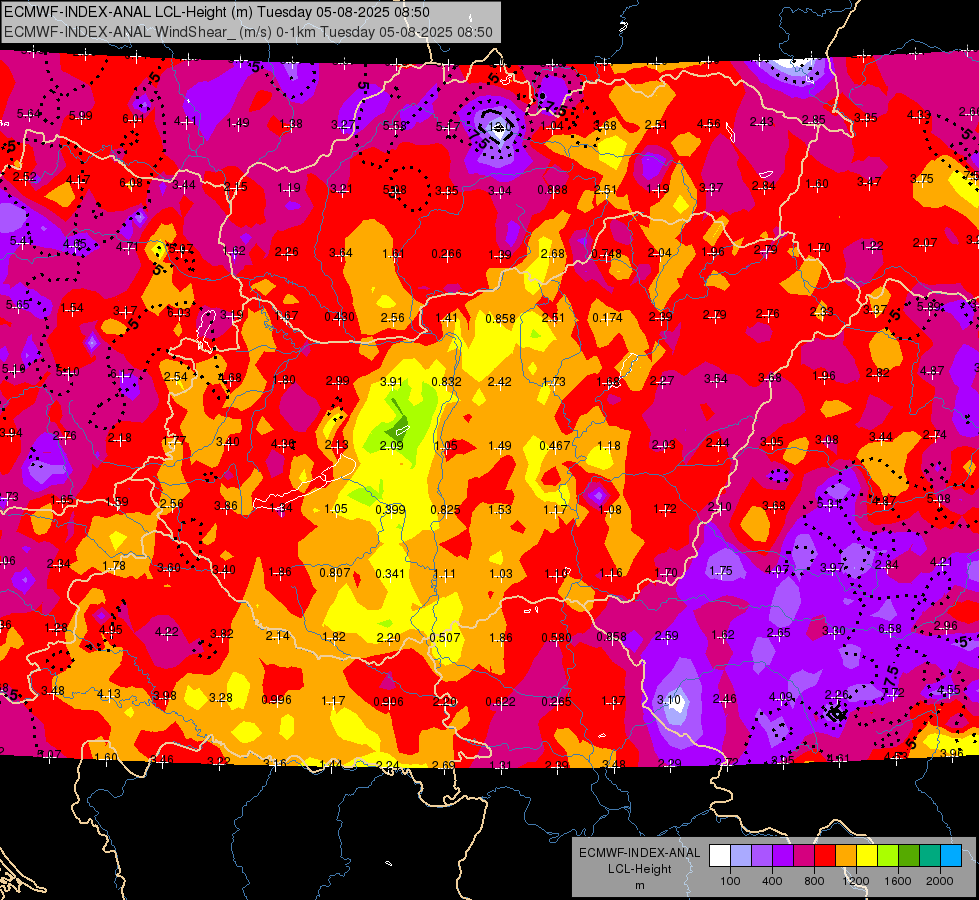Click the WindShear 0-1km title line
The height and width of the screenshot is (900, 979).
[248, 32]
